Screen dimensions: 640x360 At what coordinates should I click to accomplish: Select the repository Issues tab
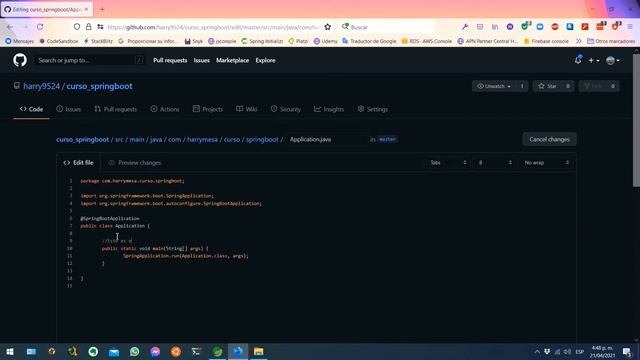[x=69, y=109]
